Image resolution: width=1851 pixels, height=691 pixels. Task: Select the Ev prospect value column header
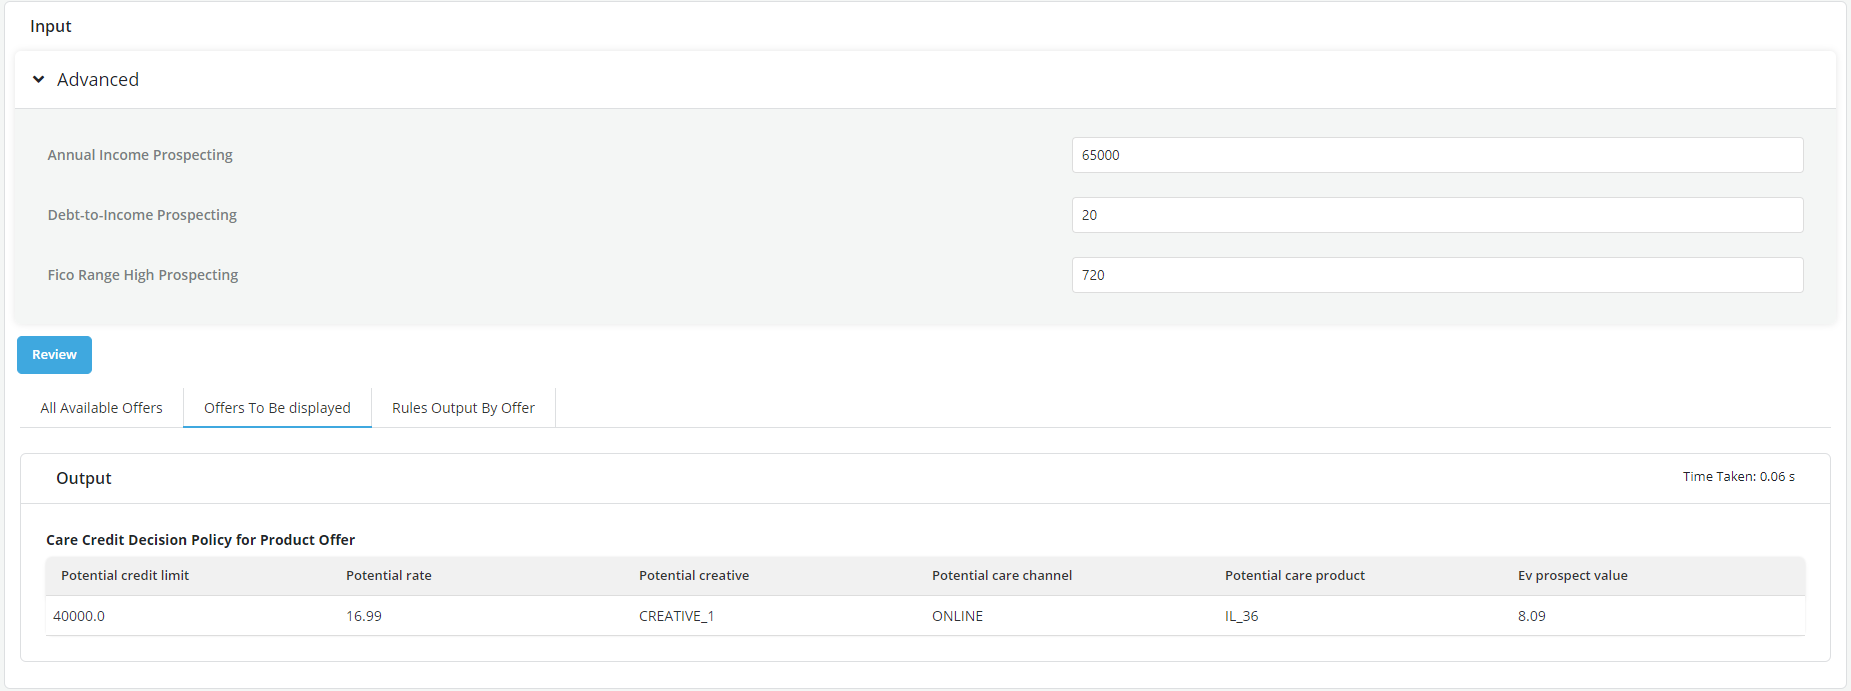1572,576
